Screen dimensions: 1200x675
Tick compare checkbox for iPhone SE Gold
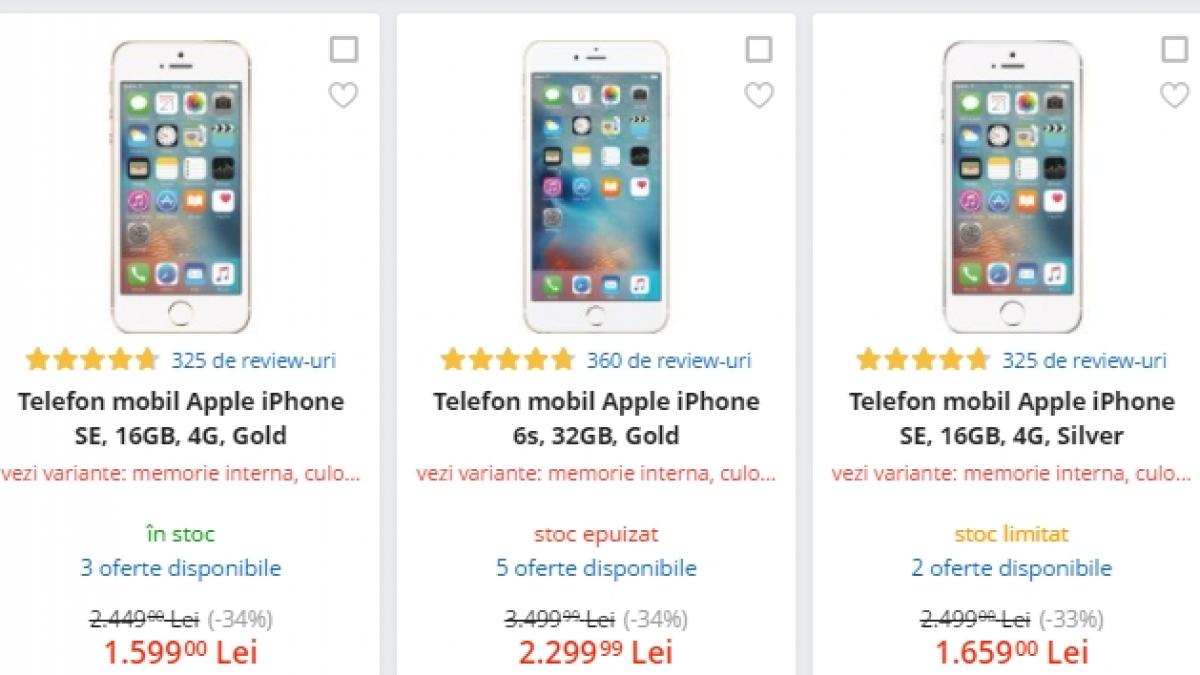343,49
